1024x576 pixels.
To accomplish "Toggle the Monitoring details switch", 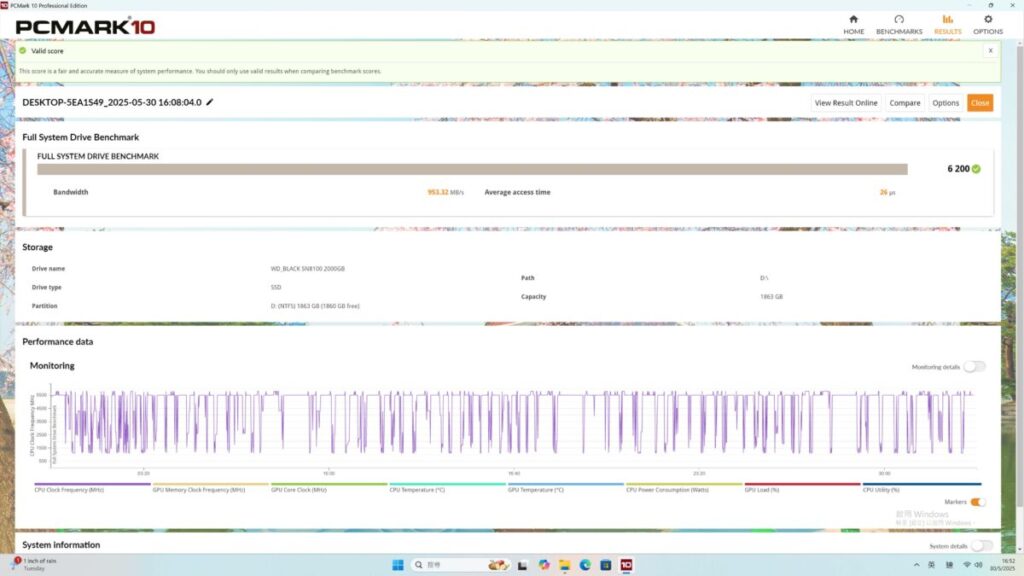I will [x=974, y=367].
